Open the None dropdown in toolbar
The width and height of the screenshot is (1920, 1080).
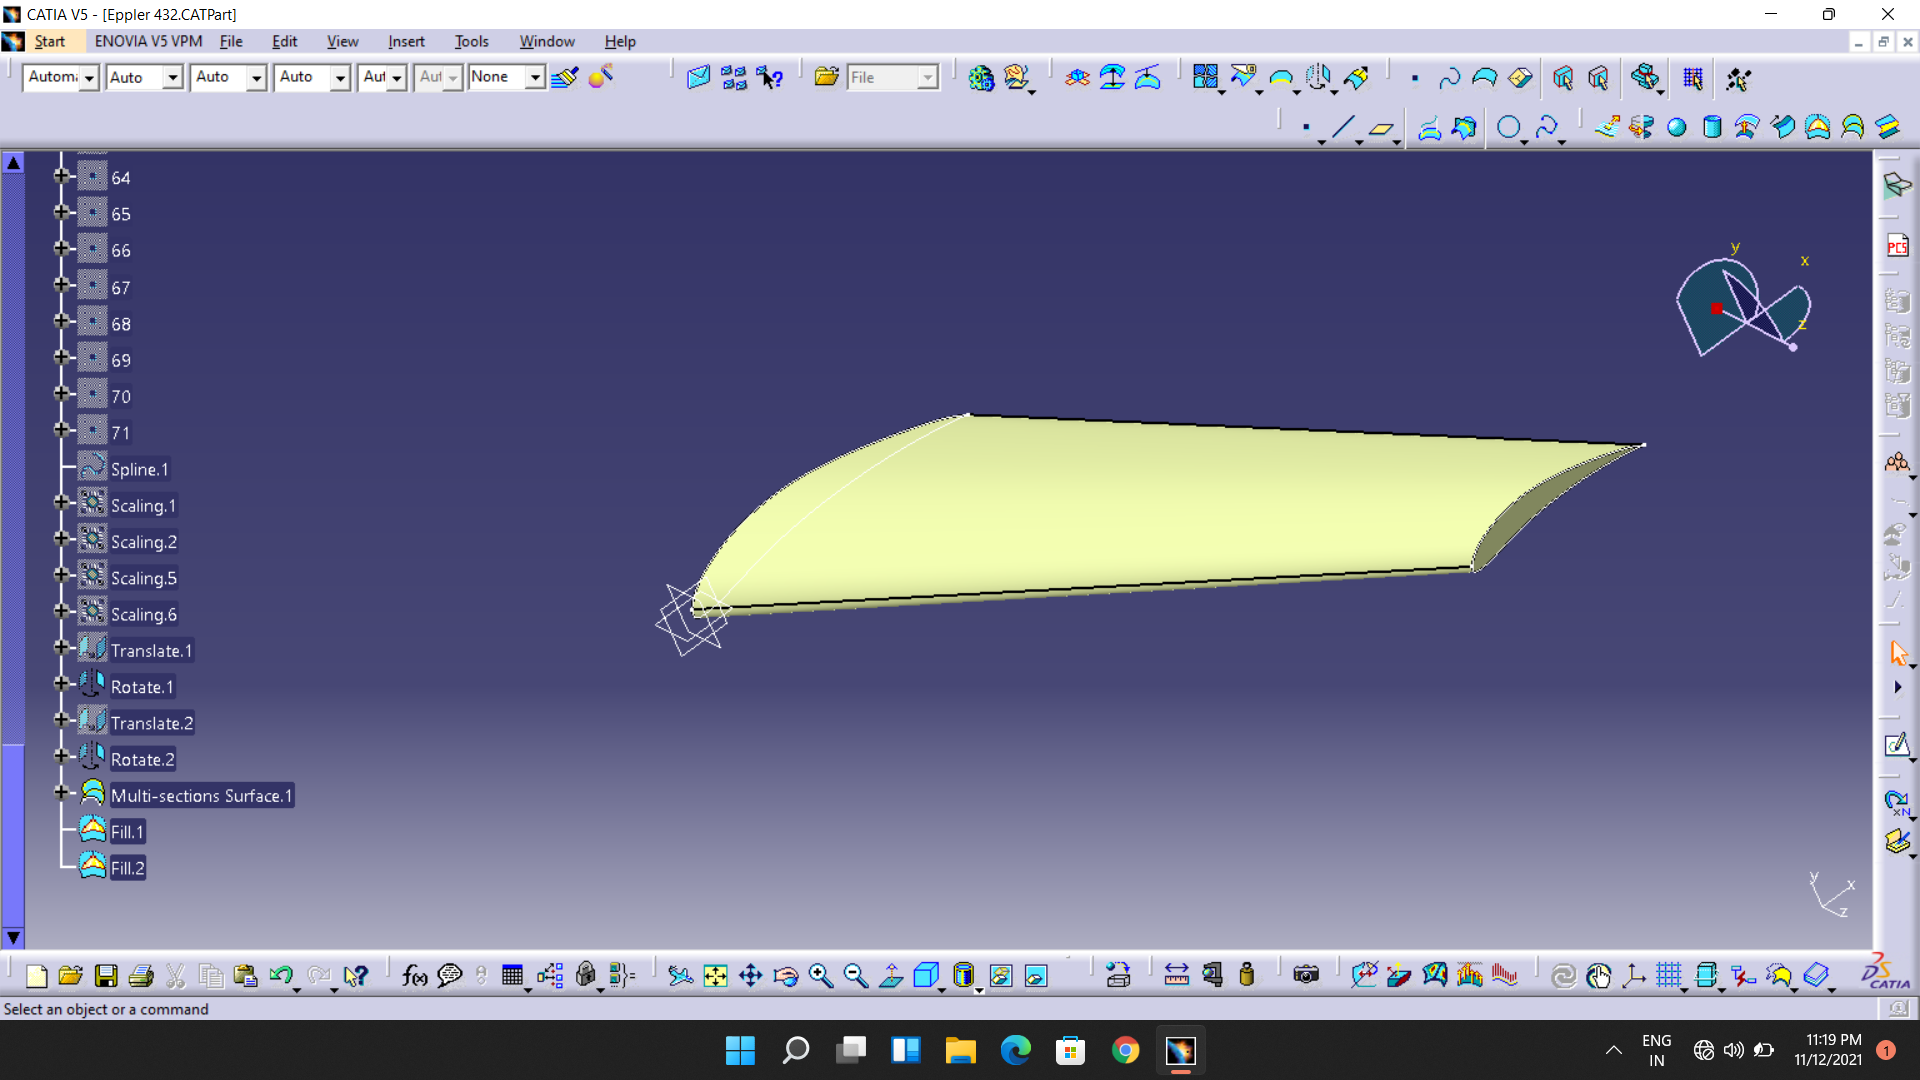535,77
